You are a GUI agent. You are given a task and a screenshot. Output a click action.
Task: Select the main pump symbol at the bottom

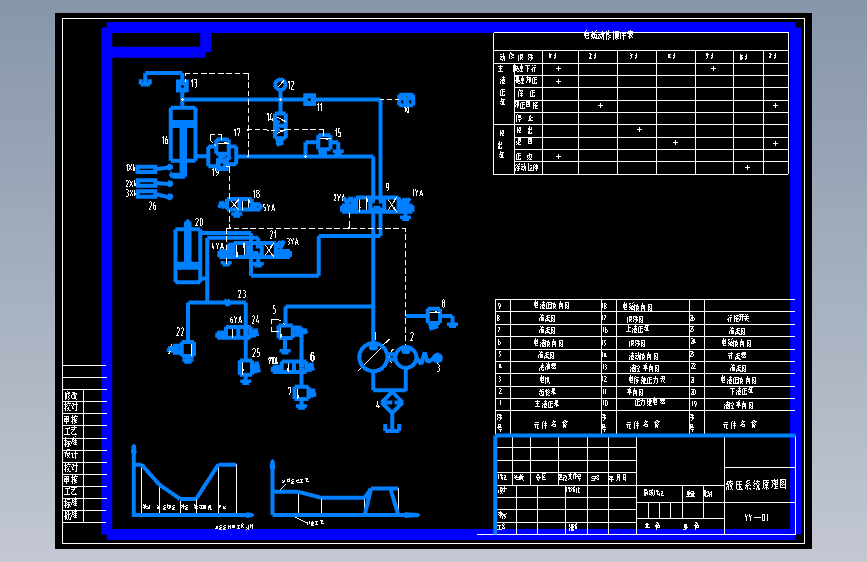374,356
